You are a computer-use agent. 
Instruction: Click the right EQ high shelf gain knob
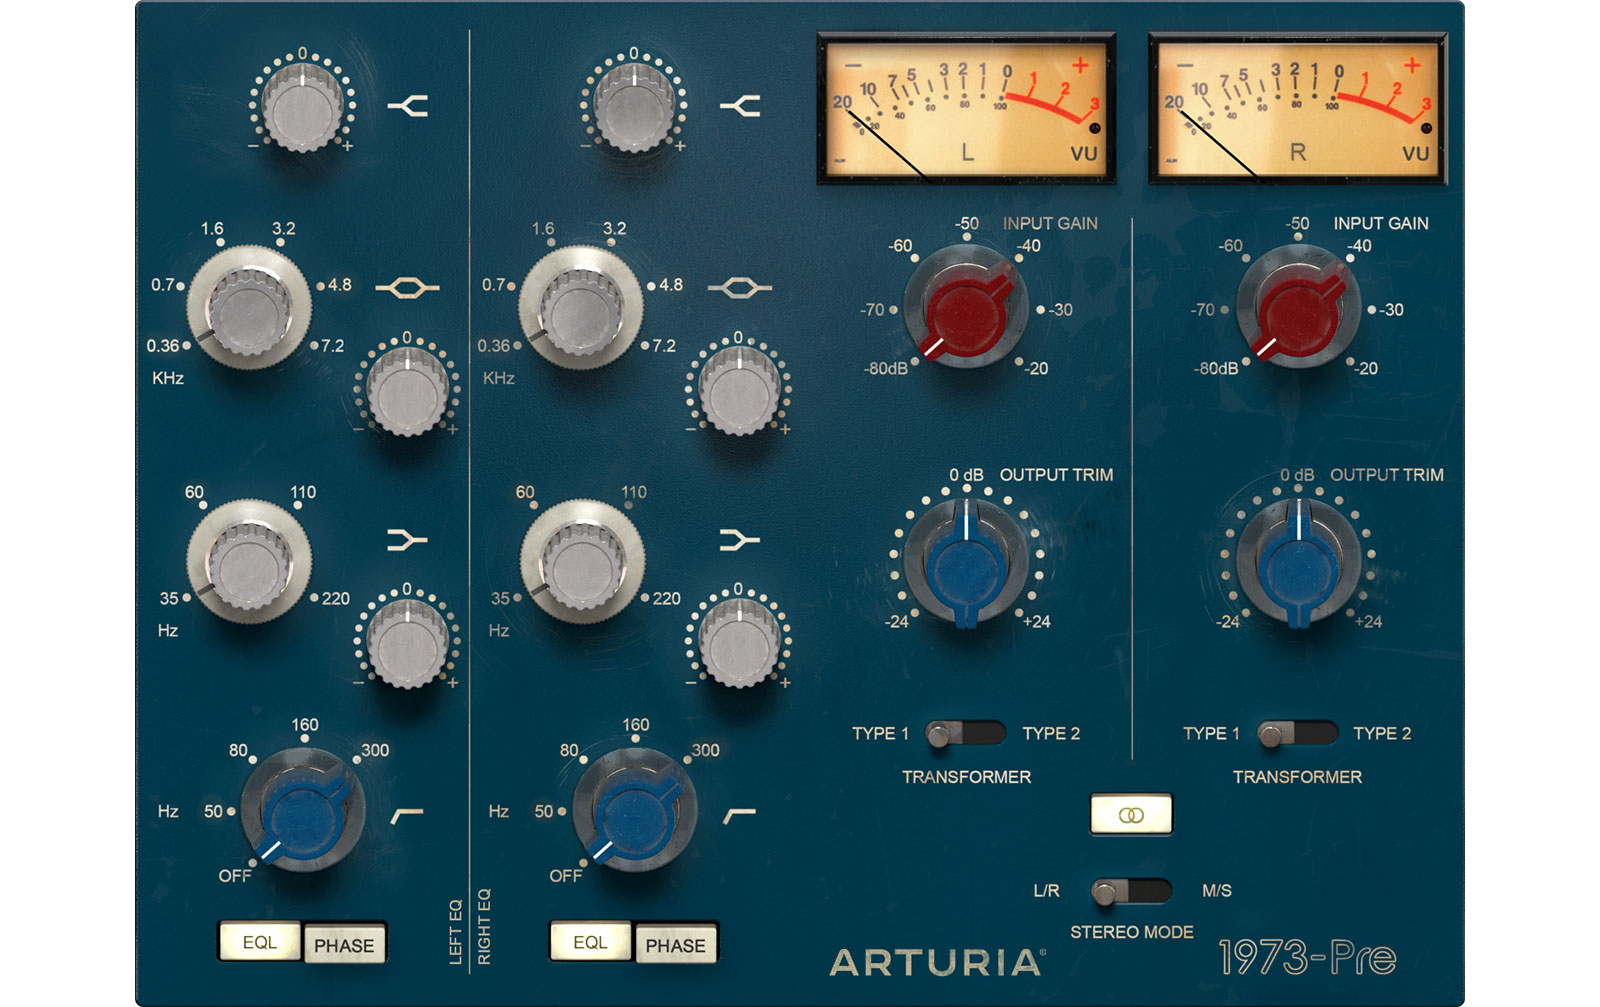tap(633, 107)
